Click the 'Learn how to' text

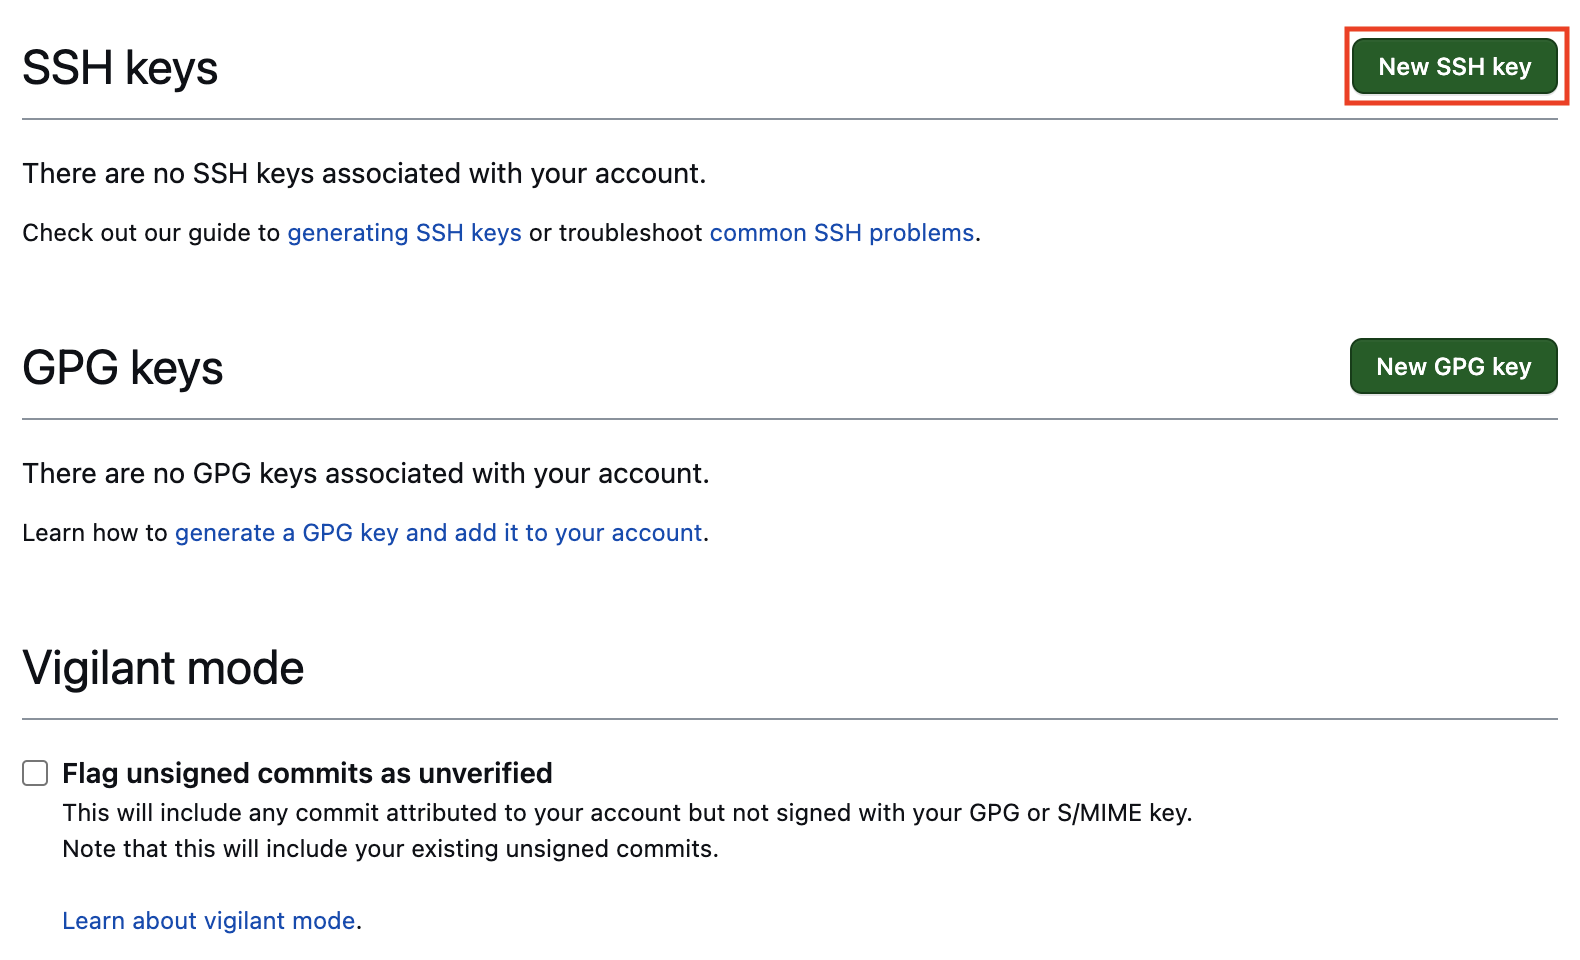click(x=94, y=533)
